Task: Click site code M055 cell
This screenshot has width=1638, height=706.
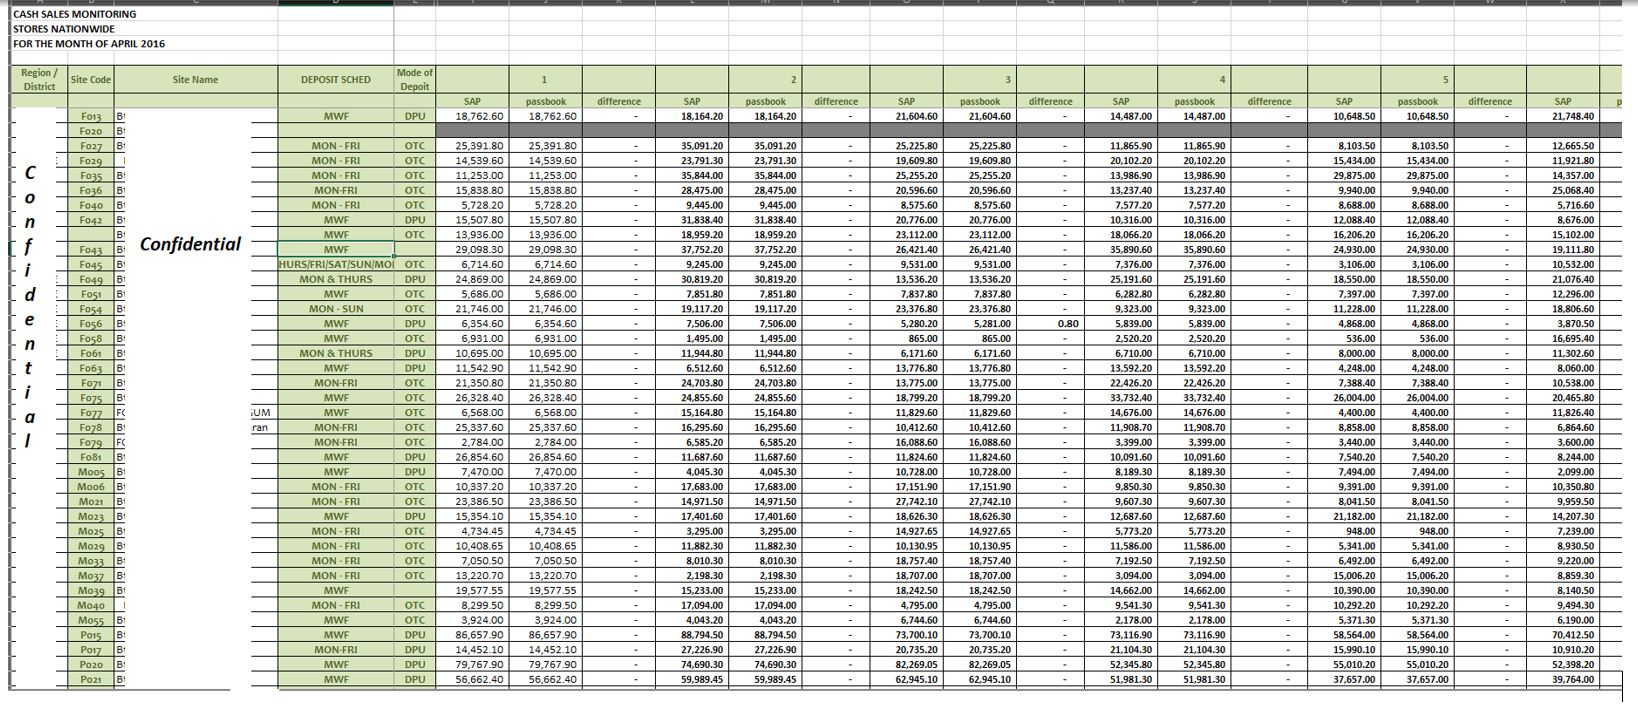Action: pos(91,621)
